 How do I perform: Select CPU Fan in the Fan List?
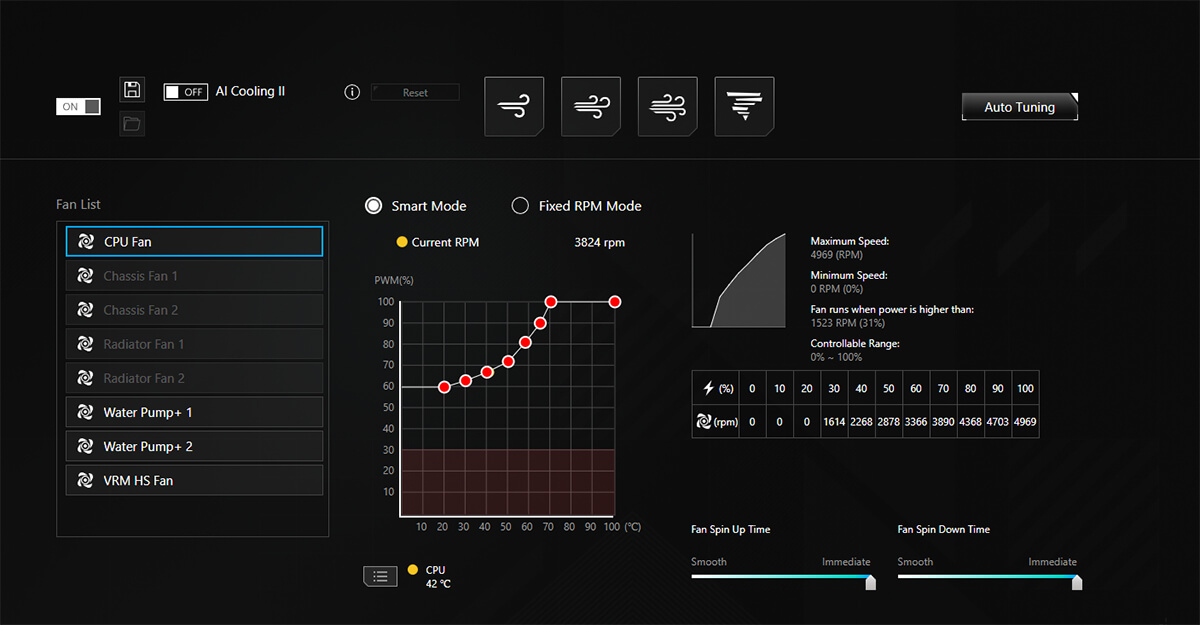pos(194,242)
